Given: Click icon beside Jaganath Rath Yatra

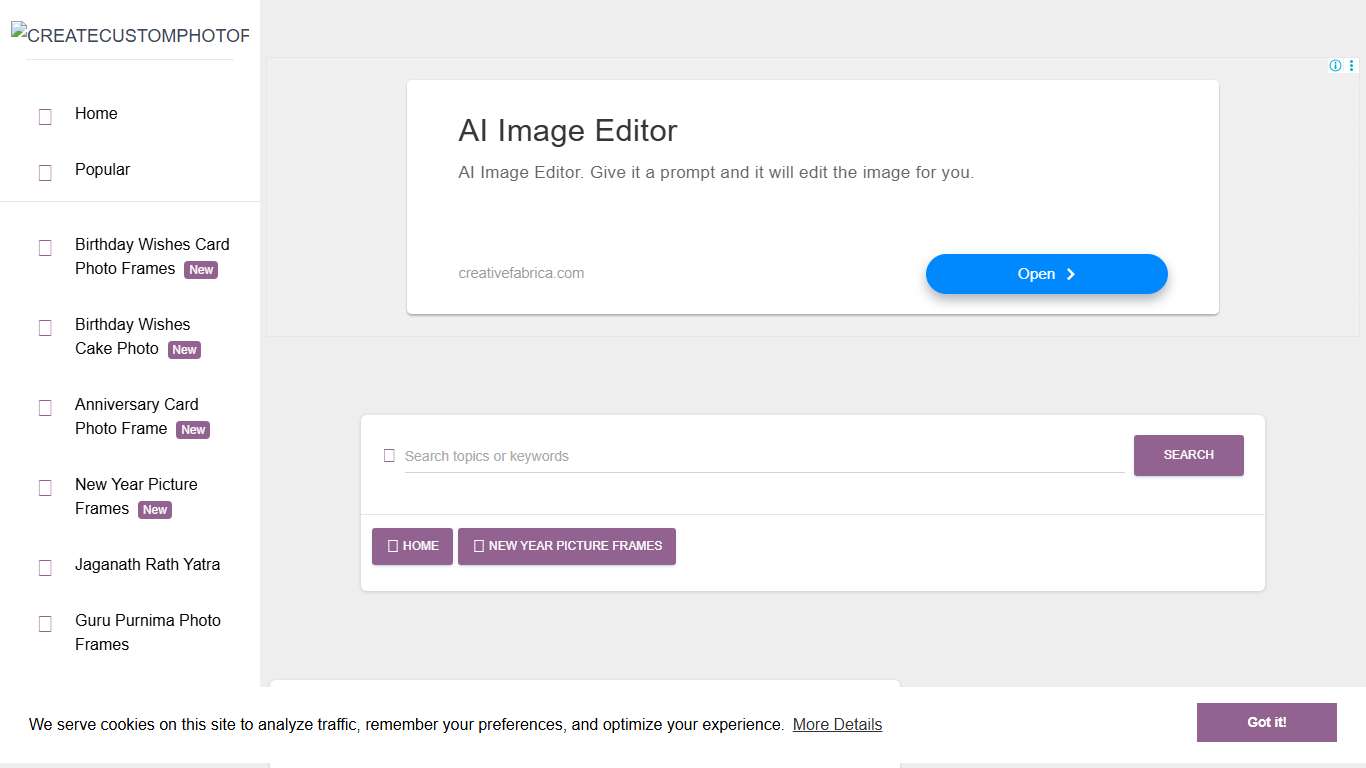Looking at the screenshot, I should [x=45, y=568].
